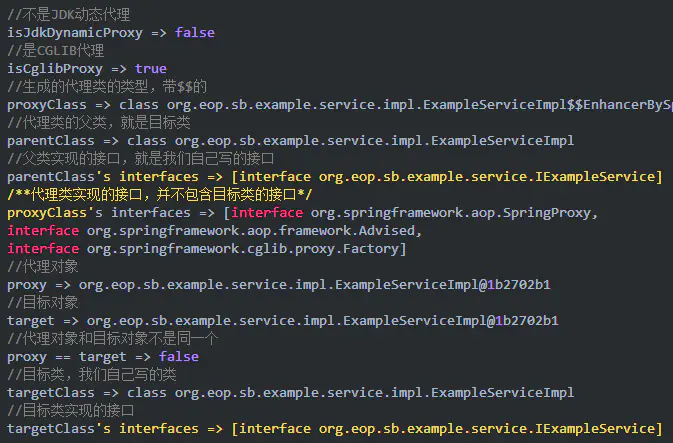Select the line 'isCglibProxy => true'
The image size is (673, 443).
tap(87, 69)
